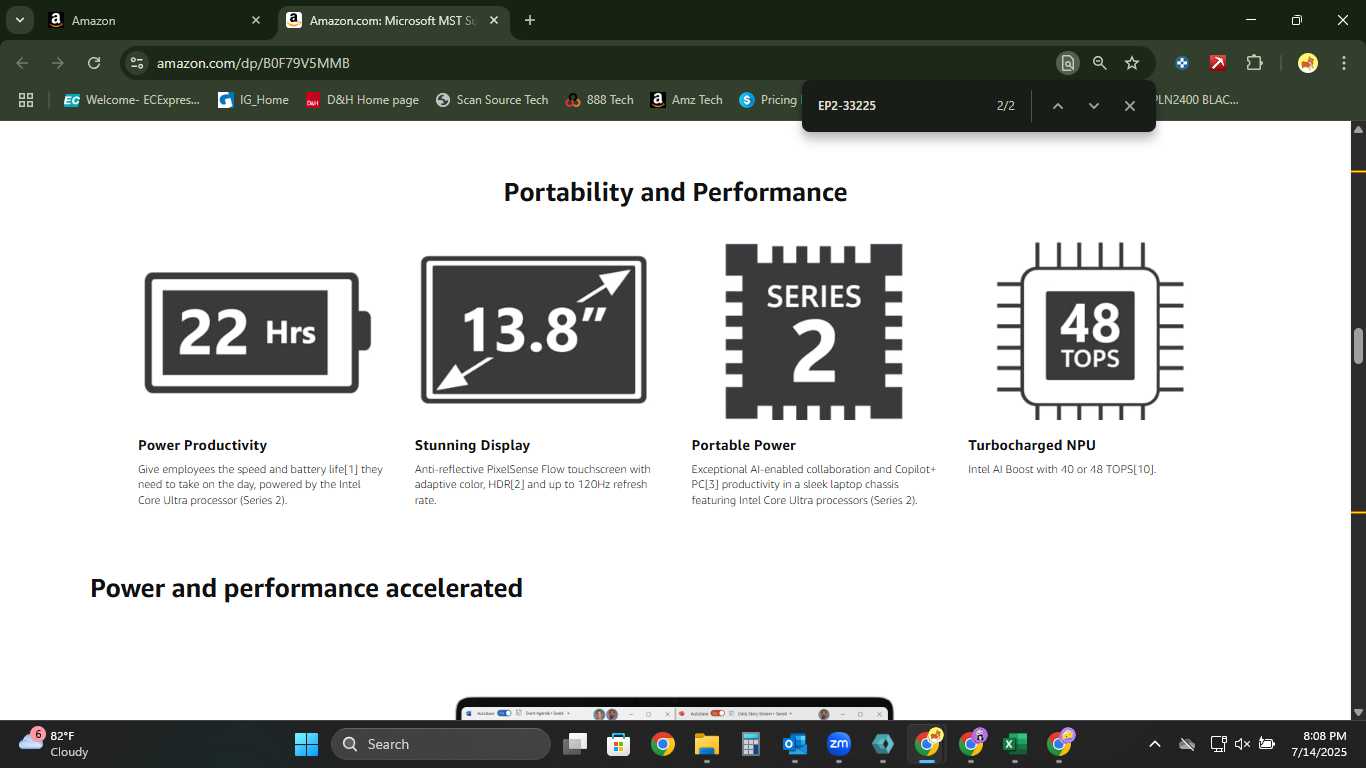Launch Microsoft Store from taskbar

619,744
